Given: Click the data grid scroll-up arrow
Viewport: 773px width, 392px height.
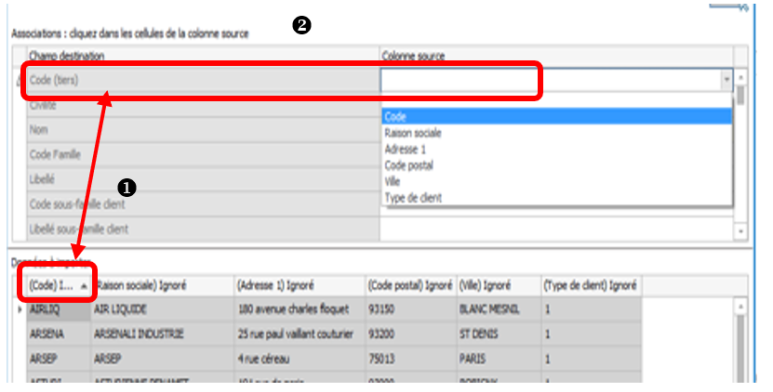Looking at the screenshot, I should pyautogui.click(x=740, y=307).
